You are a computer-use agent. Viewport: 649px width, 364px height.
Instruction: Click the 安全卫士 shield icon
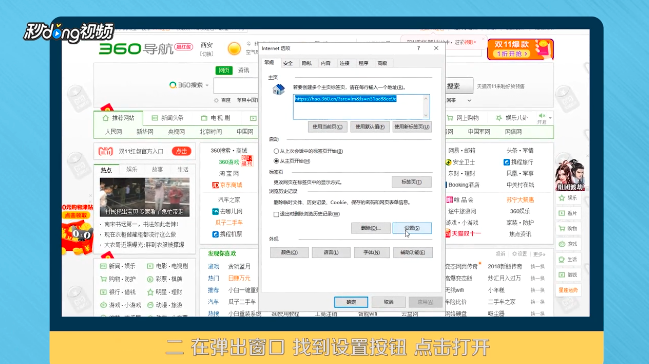448,162
